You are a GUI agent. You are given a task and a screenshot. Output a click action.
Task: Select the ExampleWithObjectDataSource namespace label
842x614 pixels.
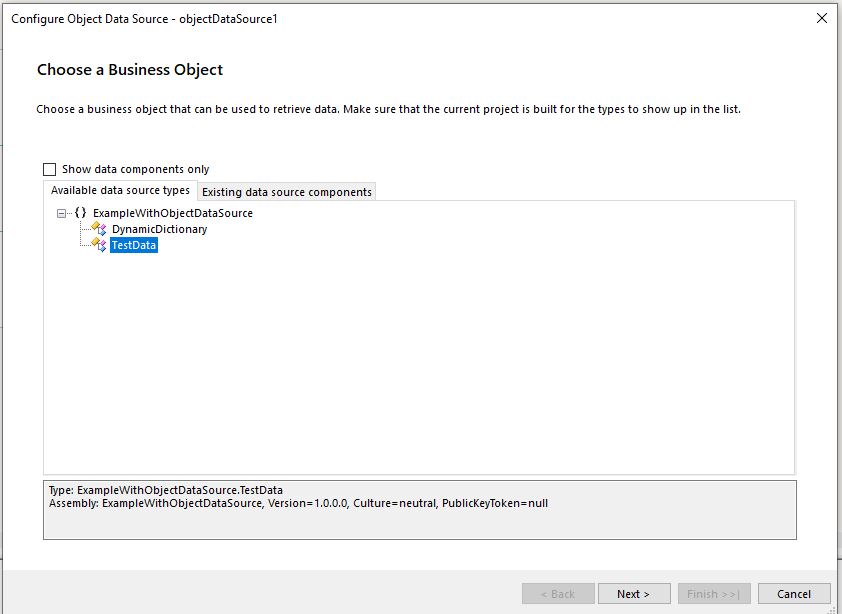pyautogui.click(x=173, y=213)
